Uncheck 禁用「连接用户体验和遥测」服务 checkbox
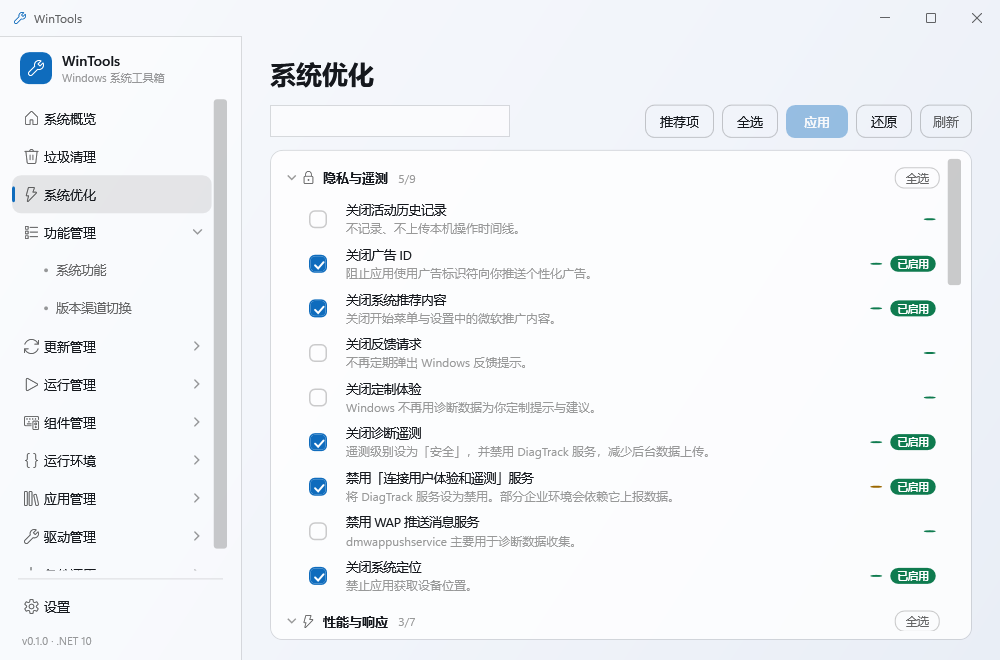Image resolution: width=1000 pixels, height=660 pixels. click(318, 487)
